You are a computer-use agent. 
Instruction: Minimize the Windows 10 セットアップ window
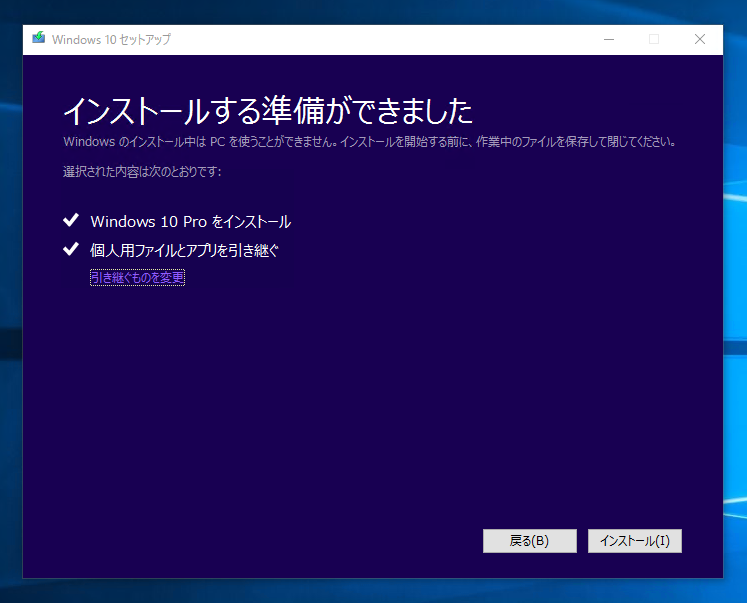click(x=609, y=39)
